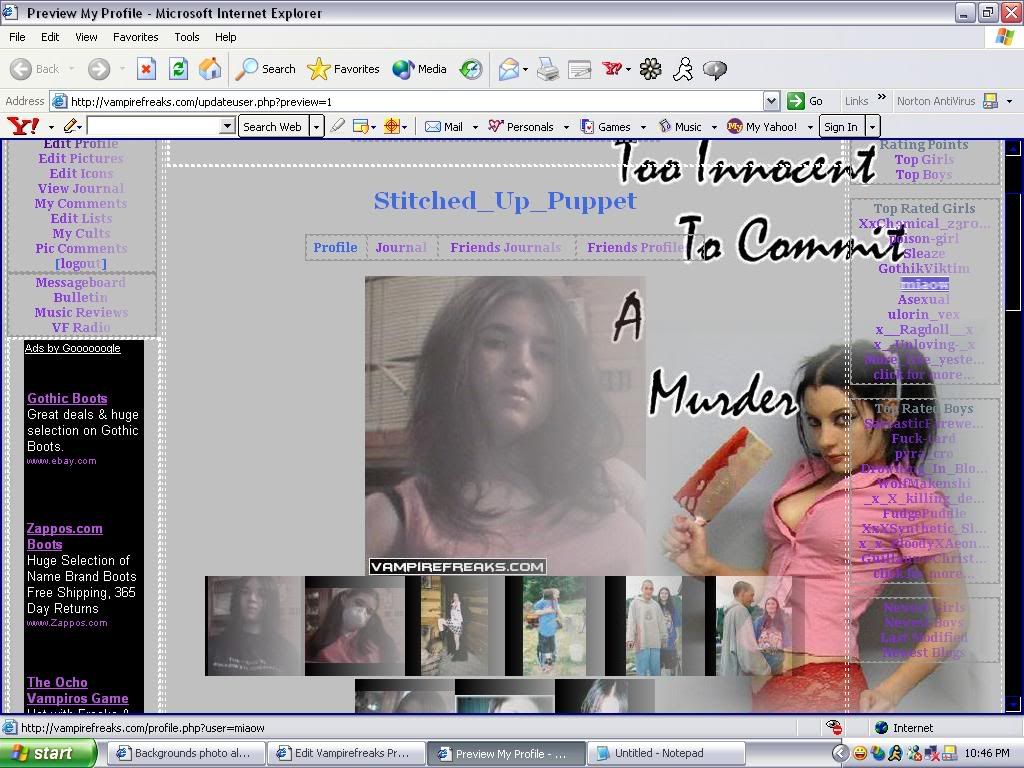This screenshot has height=768, width=1024.
Task: Click the Forward navigation arrow icon
Action: tap(99, 69)
